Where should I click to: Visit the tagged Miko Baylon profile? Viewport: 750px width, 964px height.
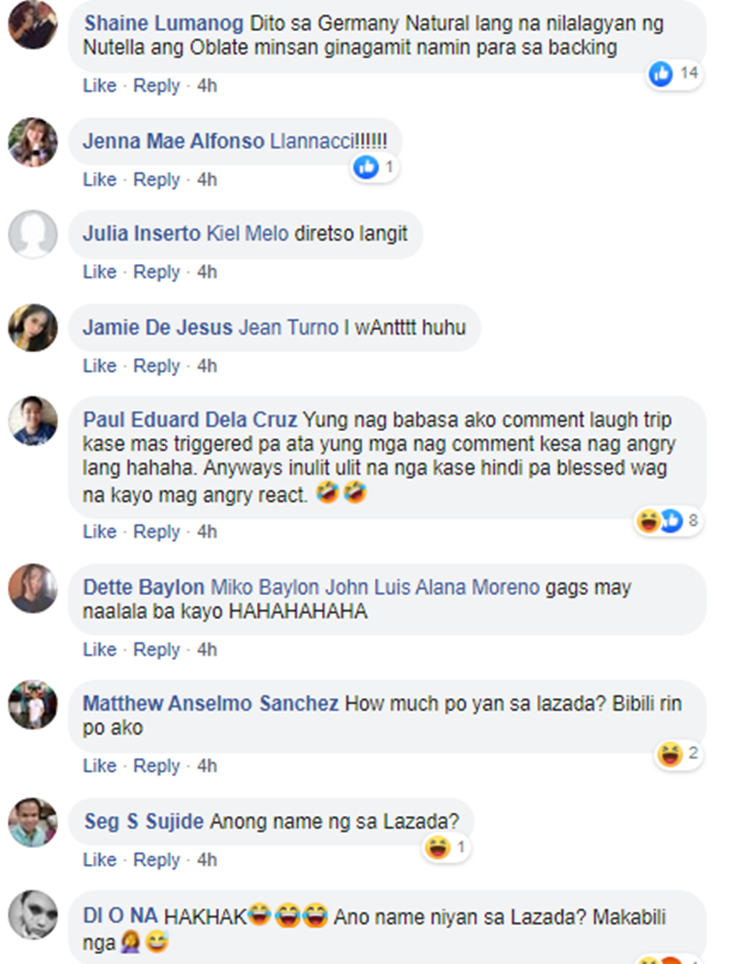point(265,587)
